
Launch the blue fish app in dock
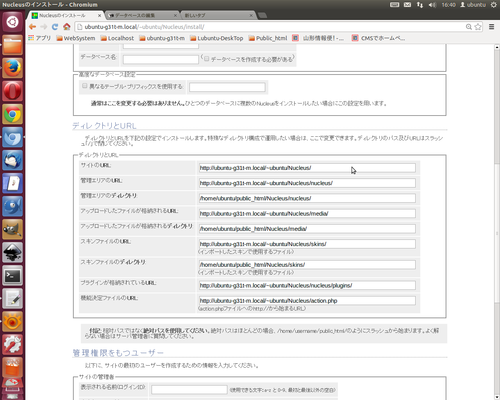pos(12,206)
